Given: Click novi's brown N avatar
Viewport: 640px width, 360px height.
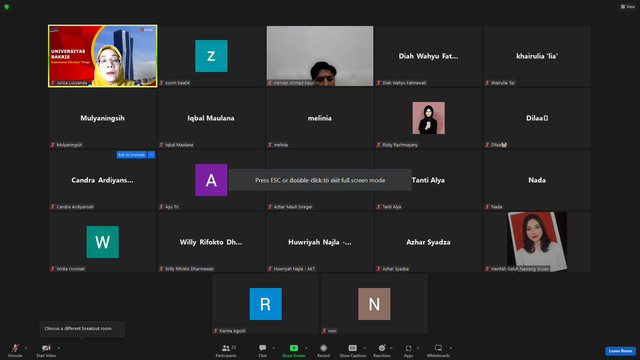Looking at the screenshot, I should coord(374,304).
